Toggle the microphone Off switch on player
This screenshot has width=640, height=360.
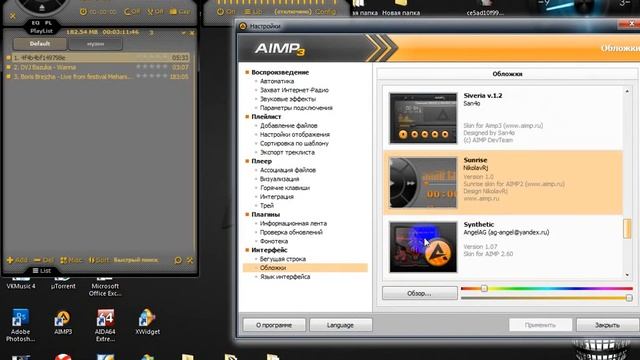point(155,12)
